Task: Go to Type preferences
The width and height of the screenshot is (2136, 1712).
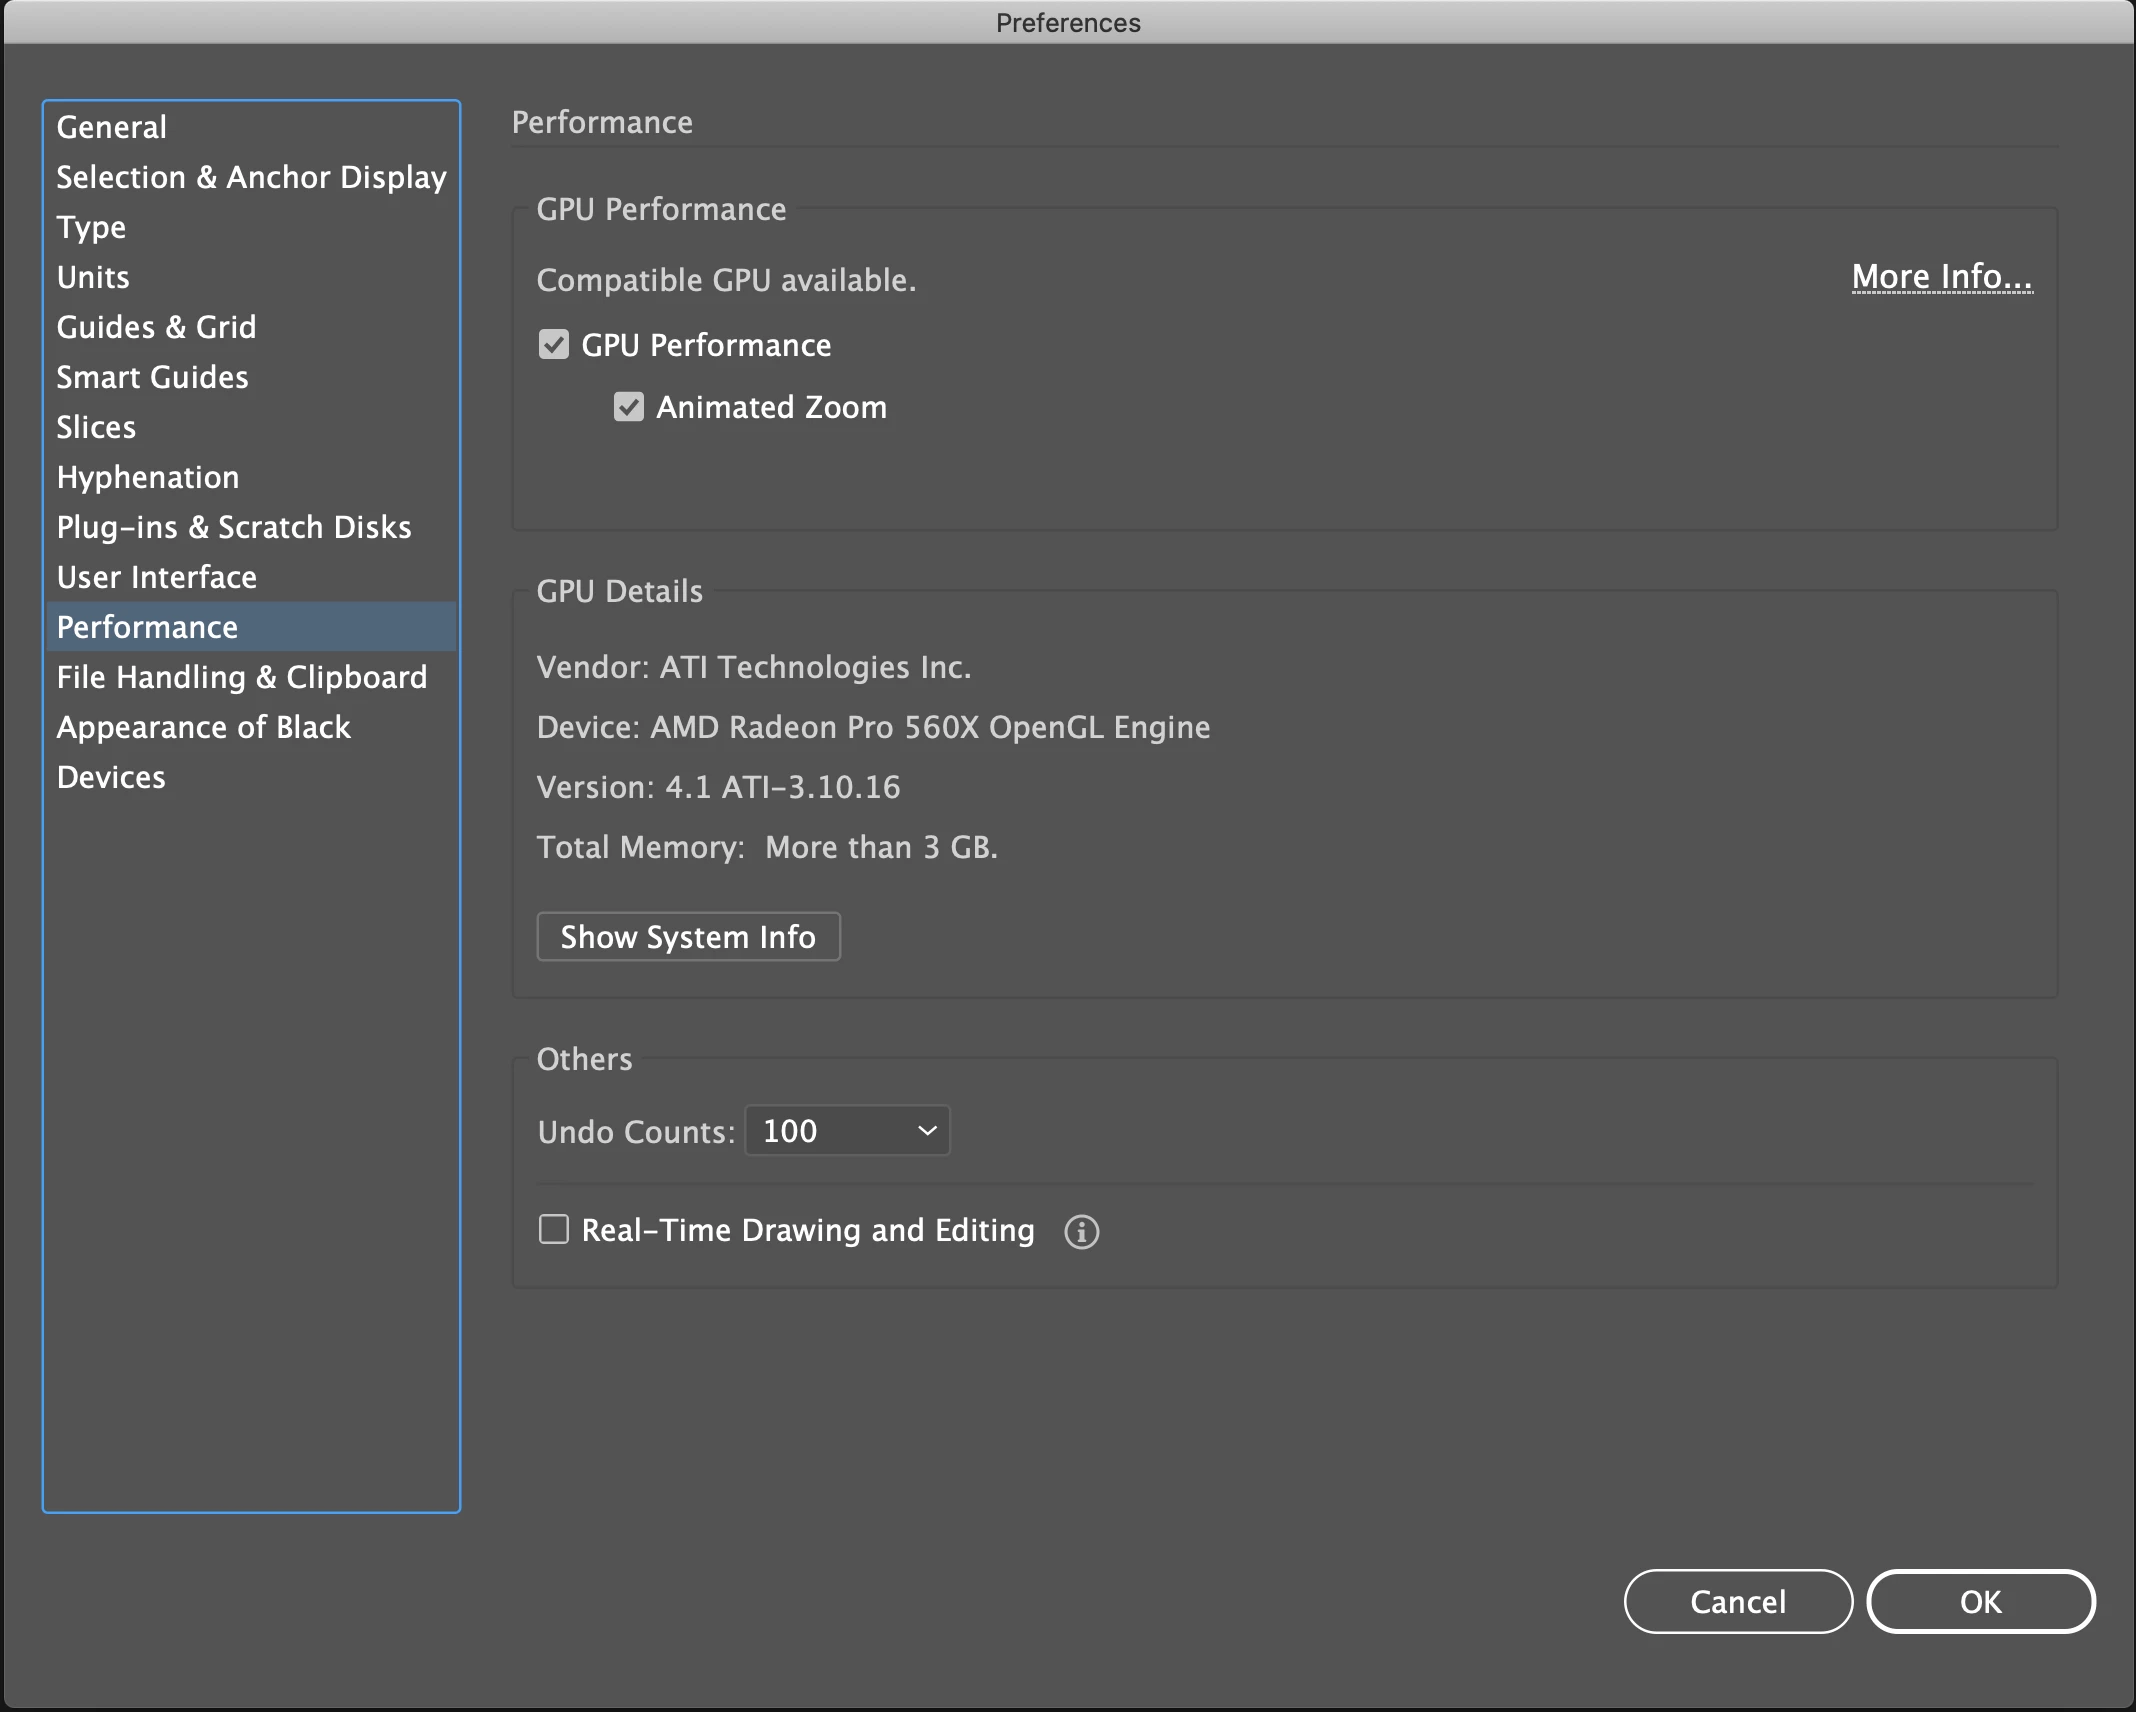Action: [x=91, y=227]
